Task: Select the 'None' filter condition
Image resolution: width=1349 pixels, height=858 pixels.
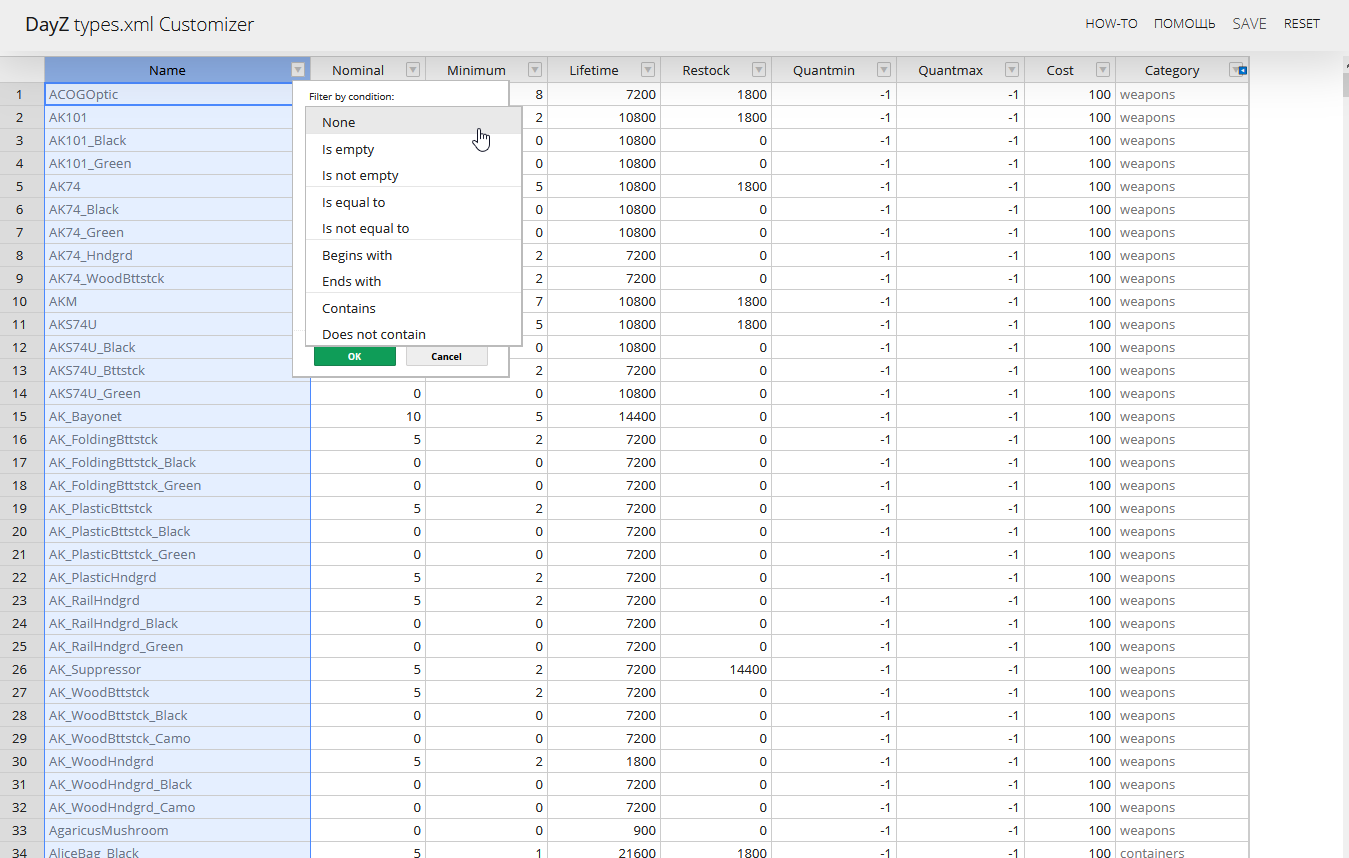Action: [339, 122]
